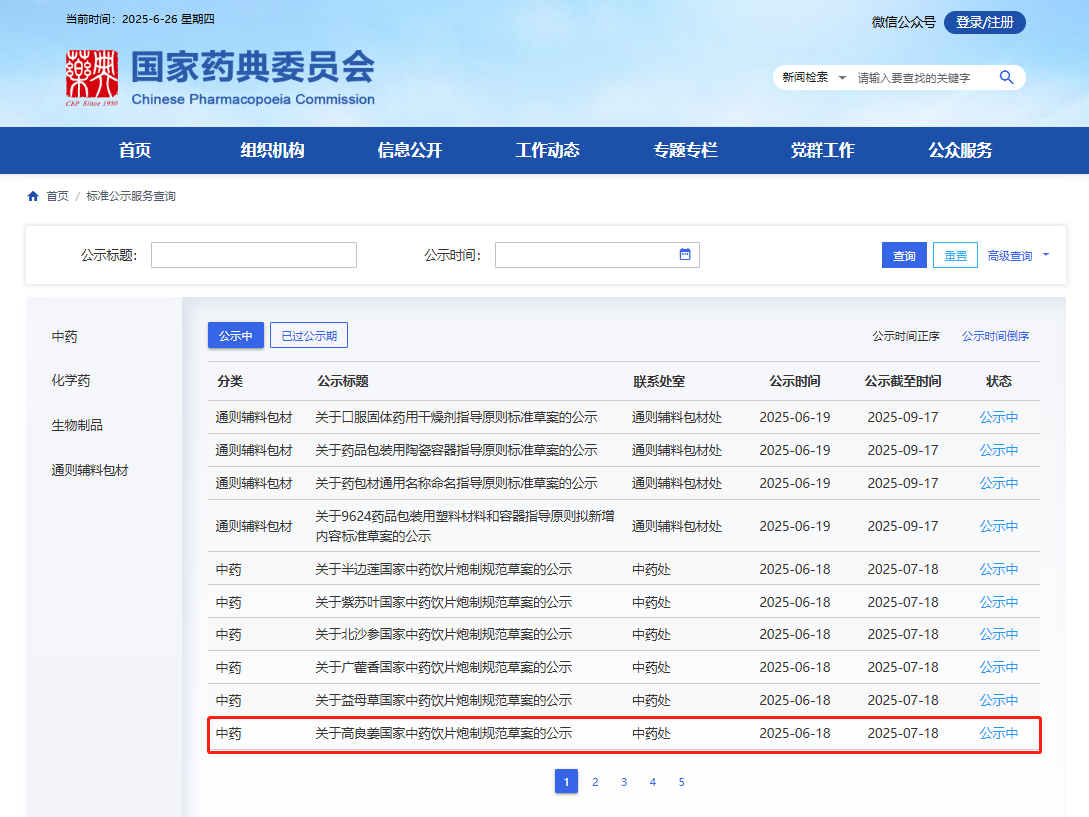The width and height of the screenshot is (1089, 817).
Task: Click the Chinese Pharmacopoeia Commission logo
Action: coord(92,78)
